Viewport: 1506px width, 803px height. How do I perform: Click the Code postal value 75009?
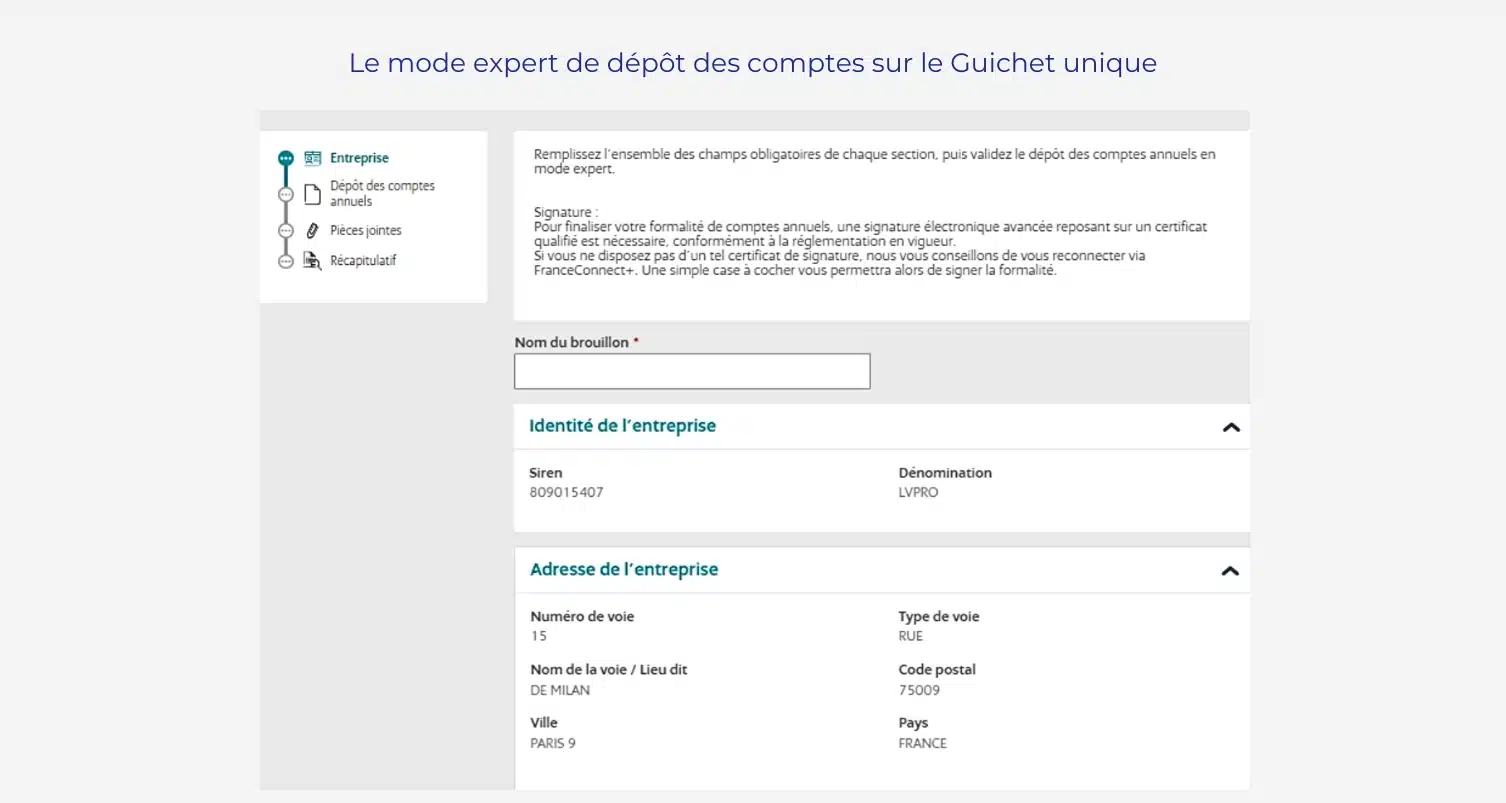coord(919,690)
